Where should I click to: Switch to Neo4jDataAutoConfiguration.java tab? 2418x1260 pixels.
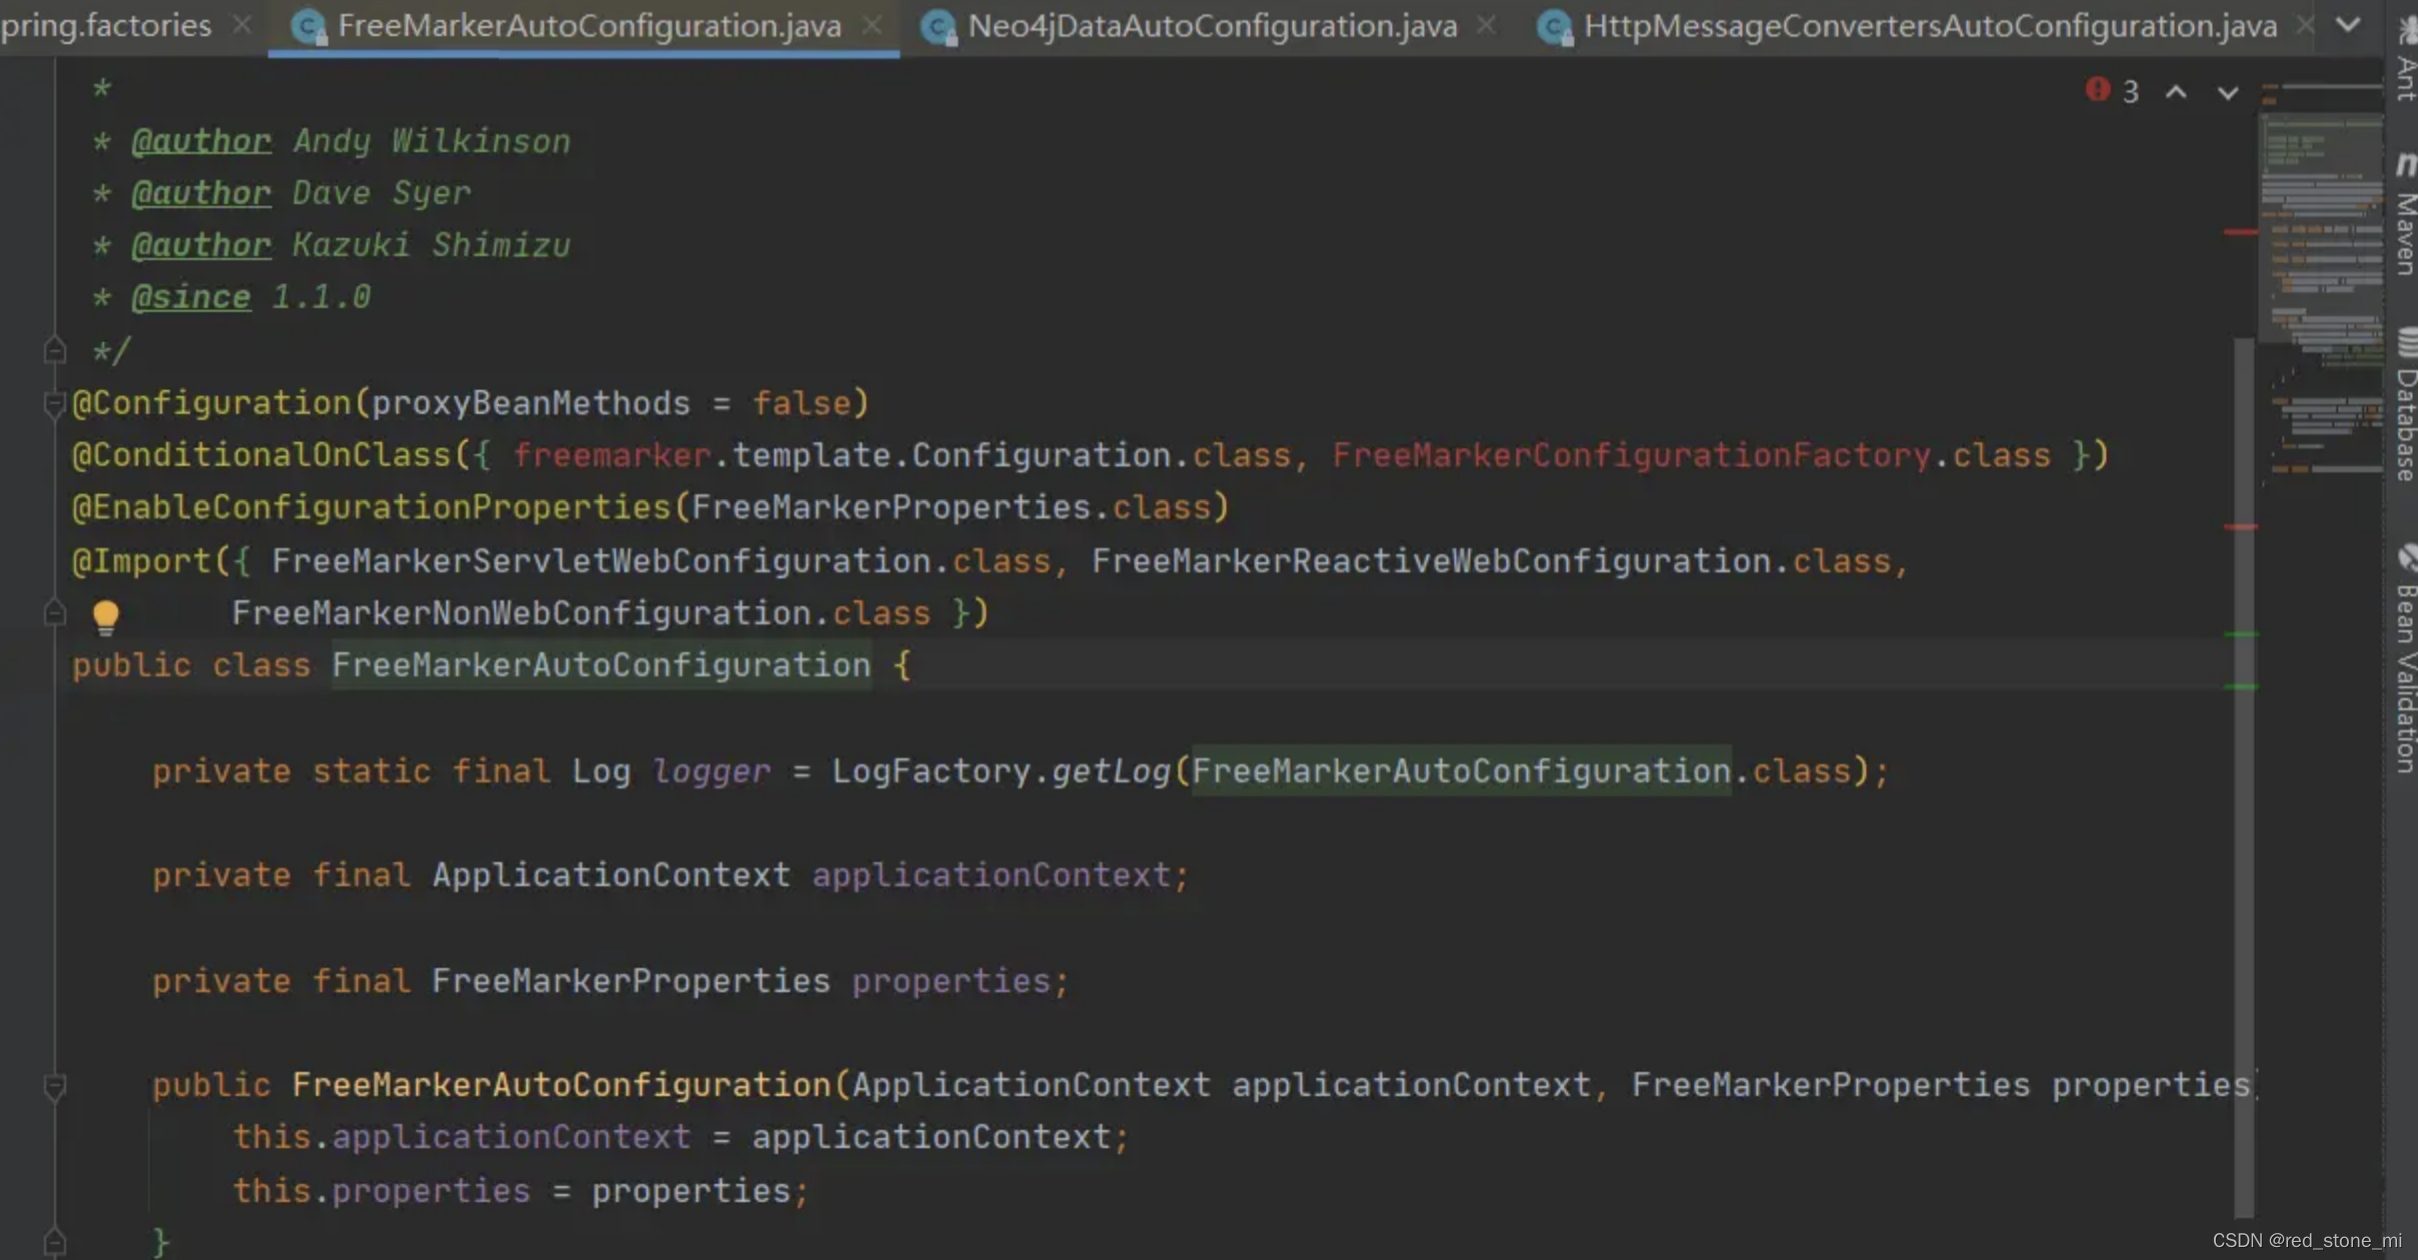click(x=1212, y=26)
